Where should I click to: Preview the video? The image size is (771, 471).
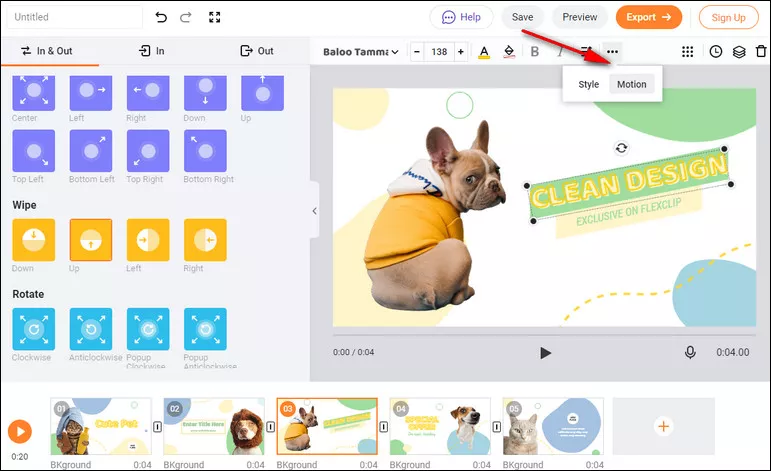click(580, 17)
